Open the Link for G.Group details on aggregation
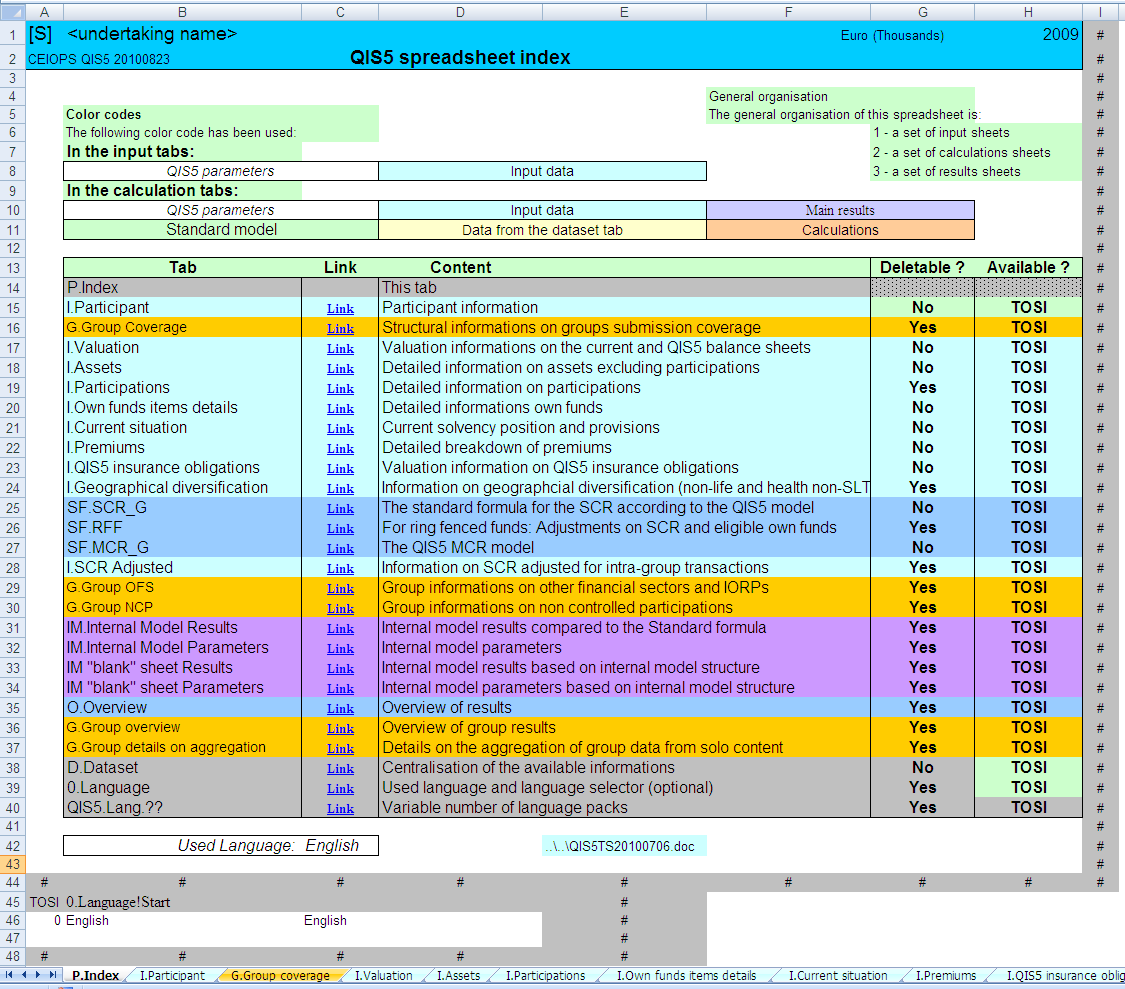Viewport: 1125px width, 989px height. pos(340,749)
